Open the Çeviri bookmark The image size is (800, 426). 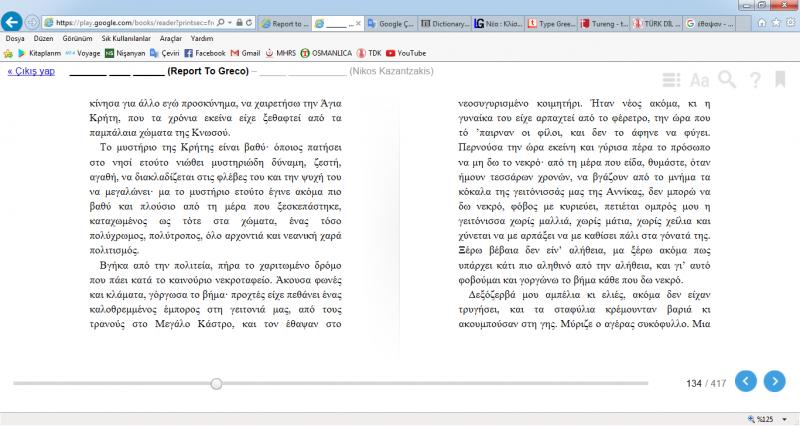164,53
